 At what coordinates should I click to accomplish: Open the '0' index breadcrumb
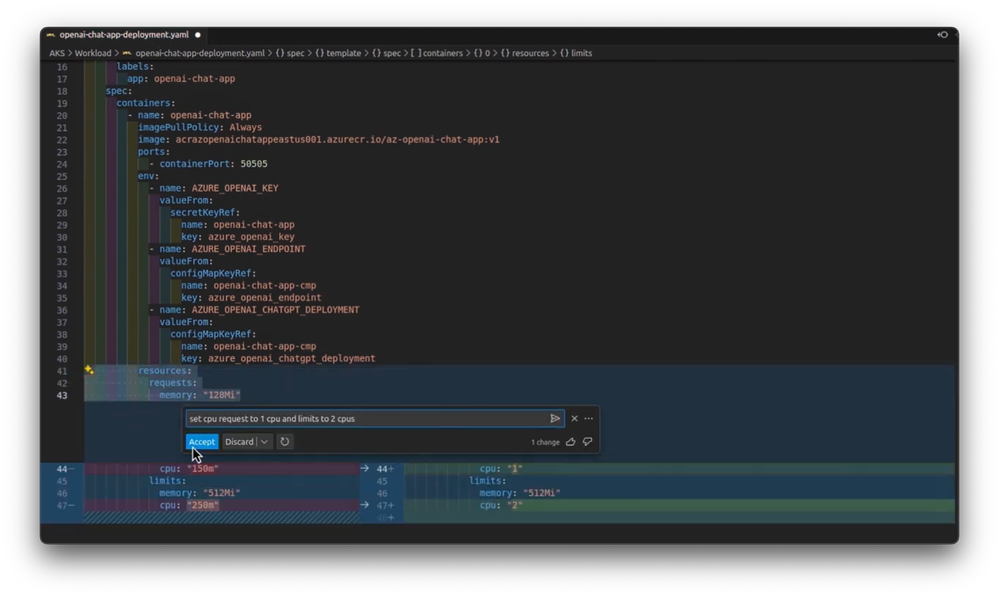click(x=482, y=53)
